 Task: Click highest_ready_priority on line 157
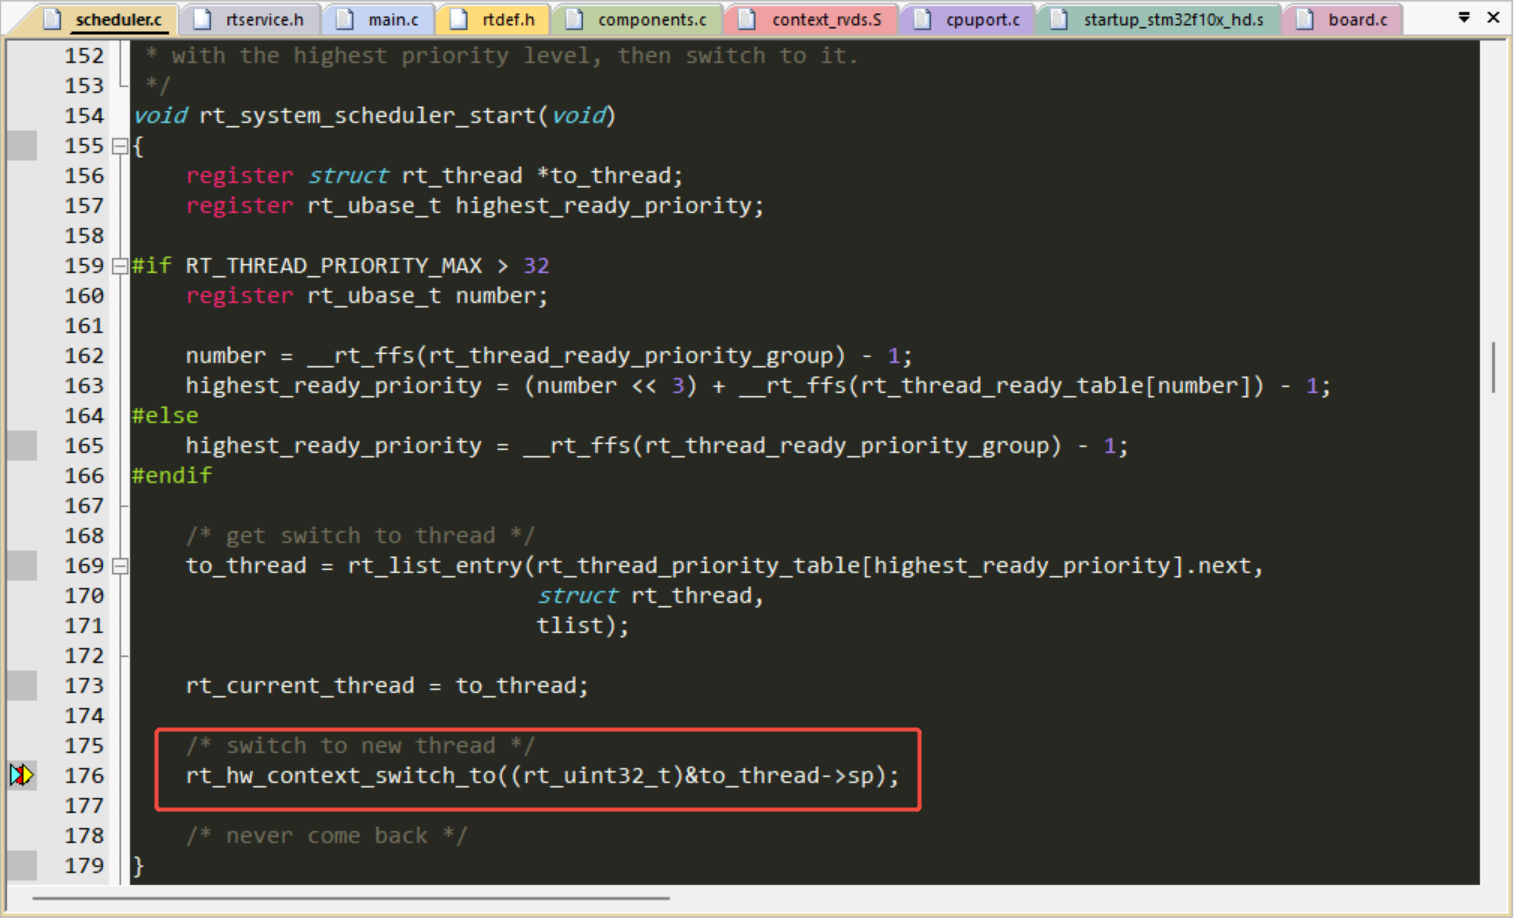click(x=603, y=206)
